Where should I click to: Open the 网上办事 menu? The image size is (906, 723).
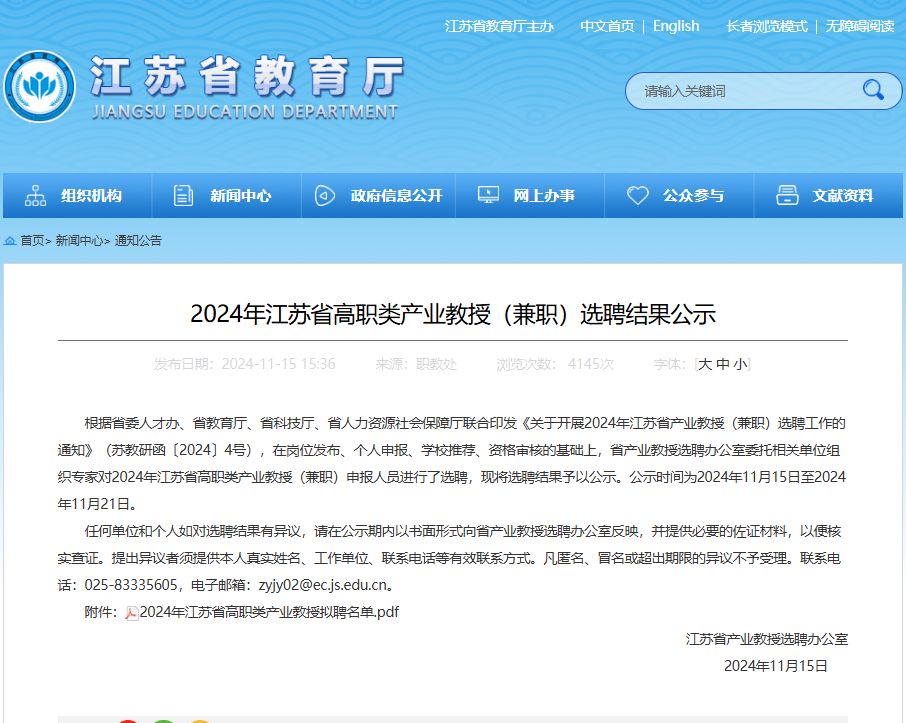(x=530, y=195)
